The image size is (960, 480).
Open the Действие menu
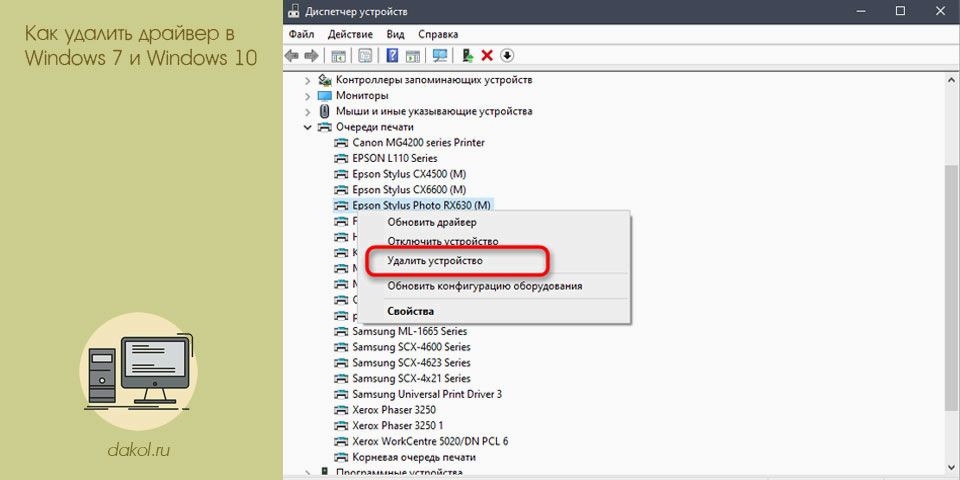pos(350,34)
